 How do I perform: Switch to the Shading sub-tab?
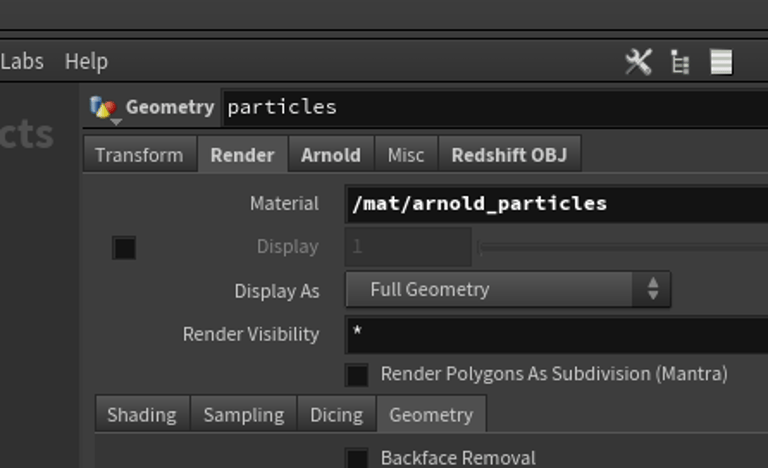click(142, 415)
